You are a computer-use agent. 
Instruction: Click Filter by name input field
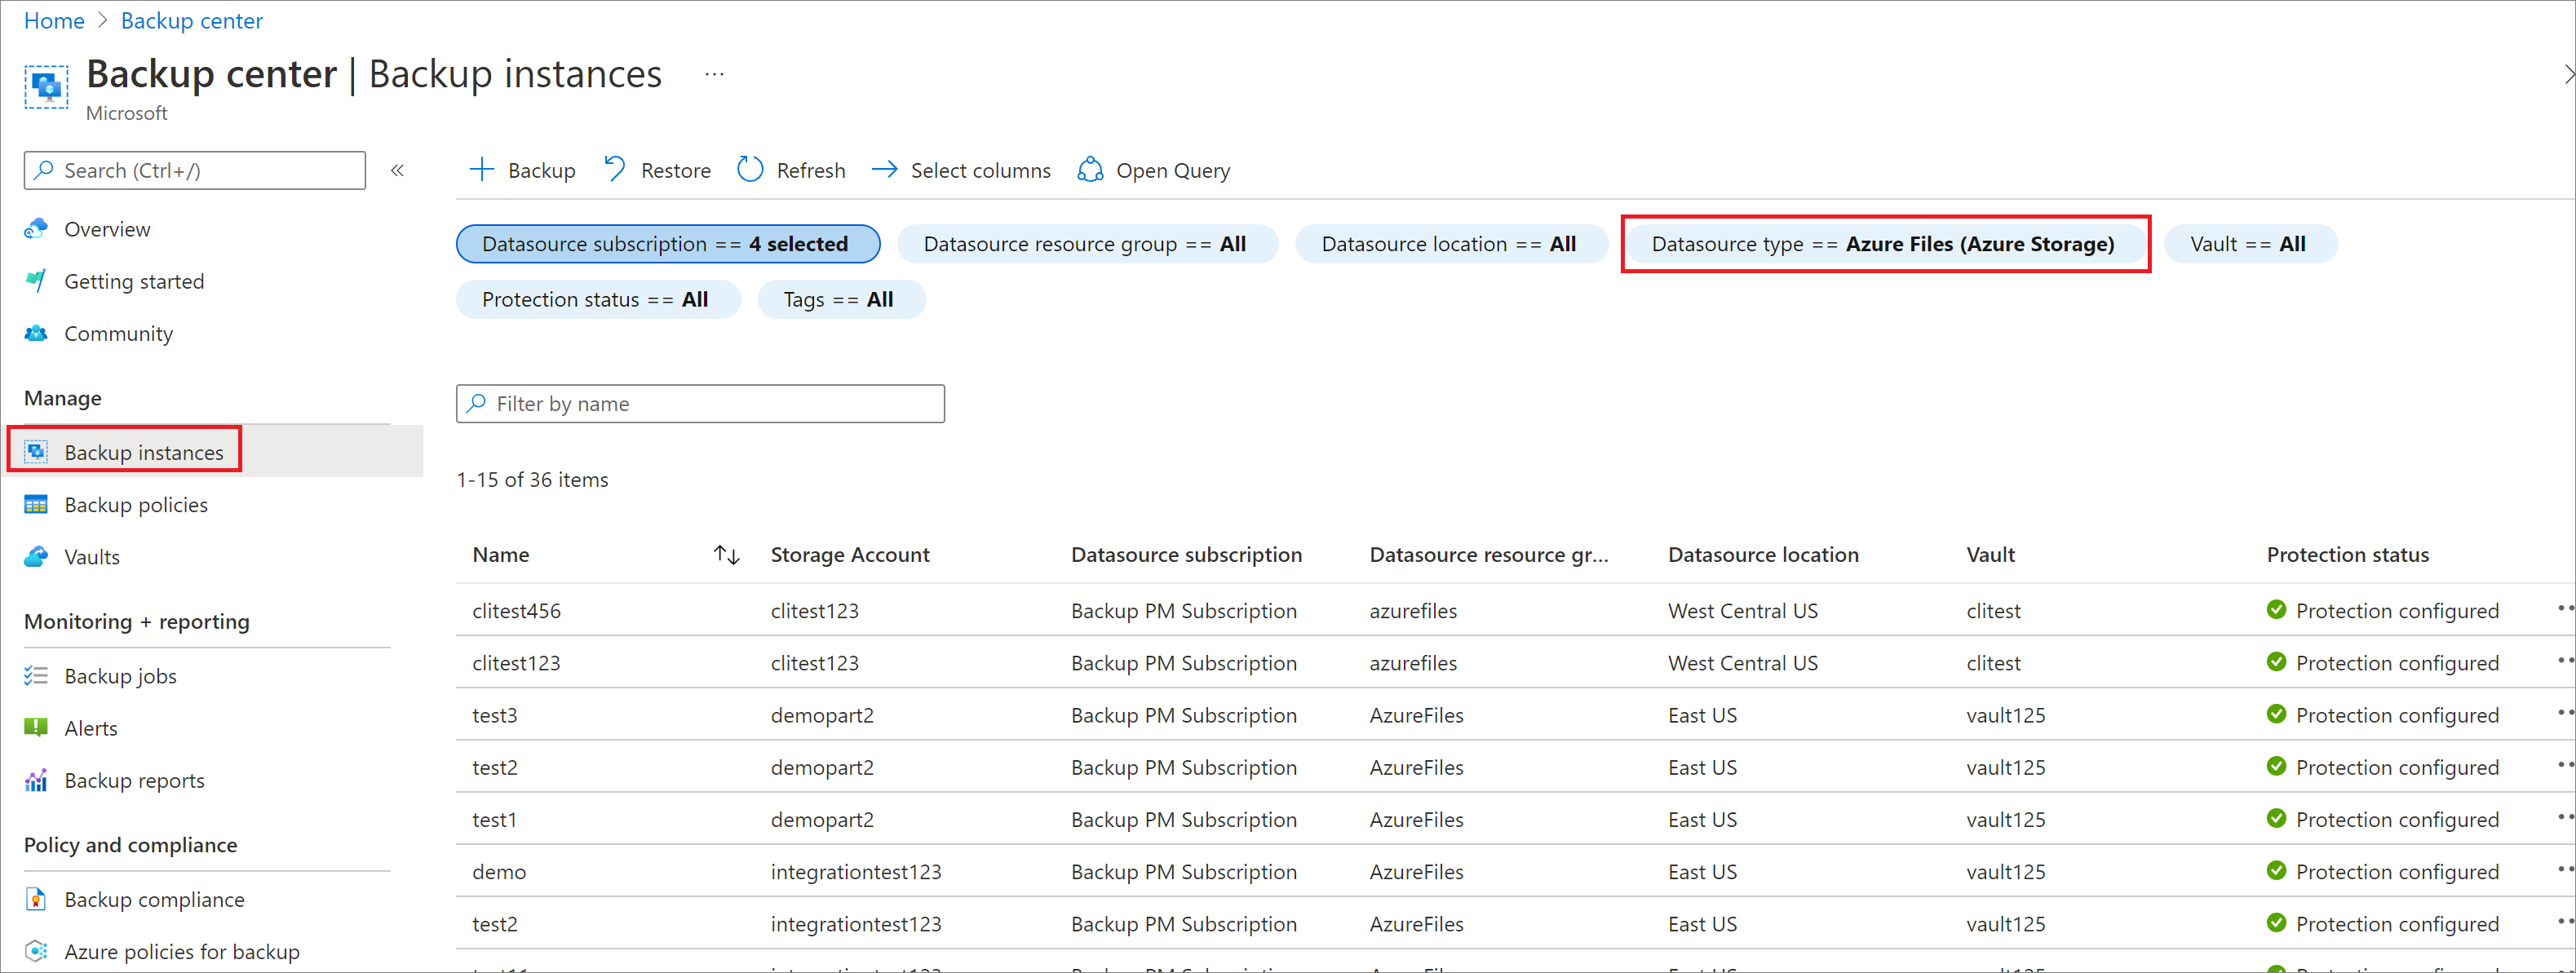[x=702, y=405]
